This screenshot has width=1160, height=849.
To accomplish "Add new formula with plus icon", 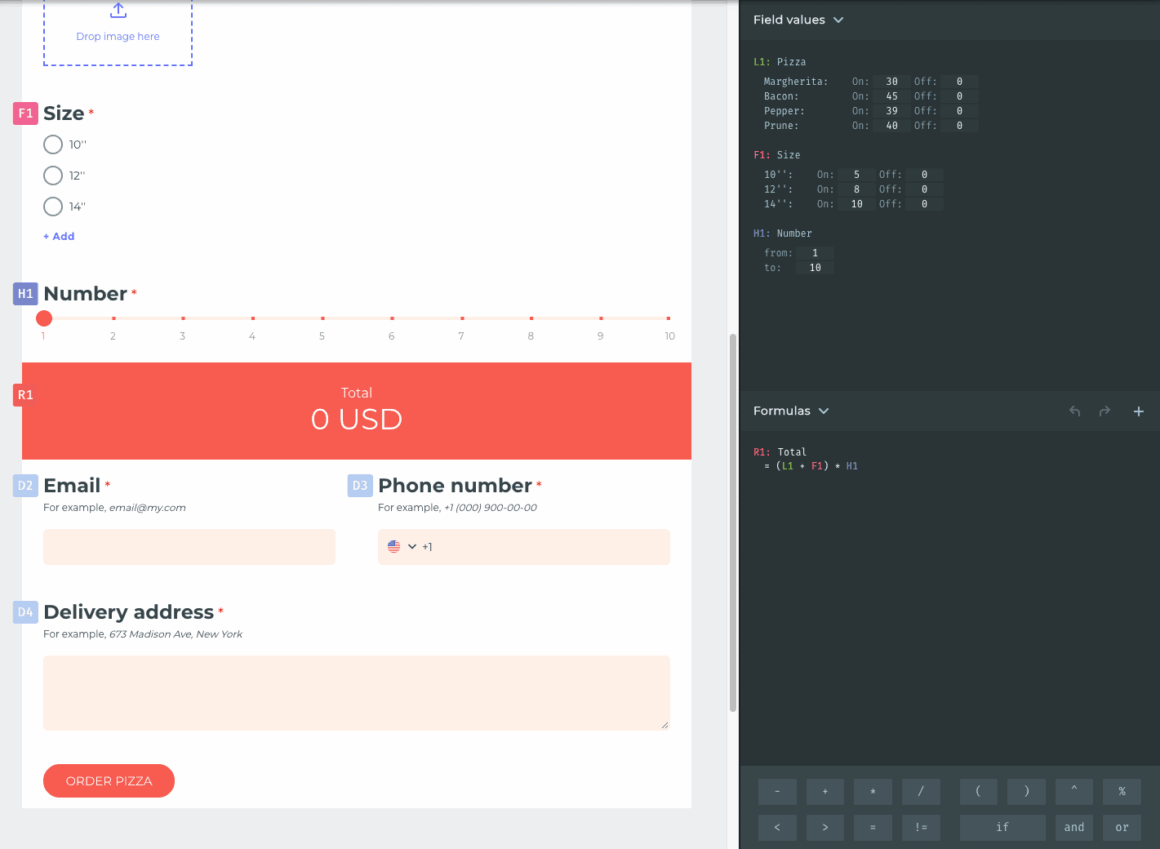I will click(1138, 411).
